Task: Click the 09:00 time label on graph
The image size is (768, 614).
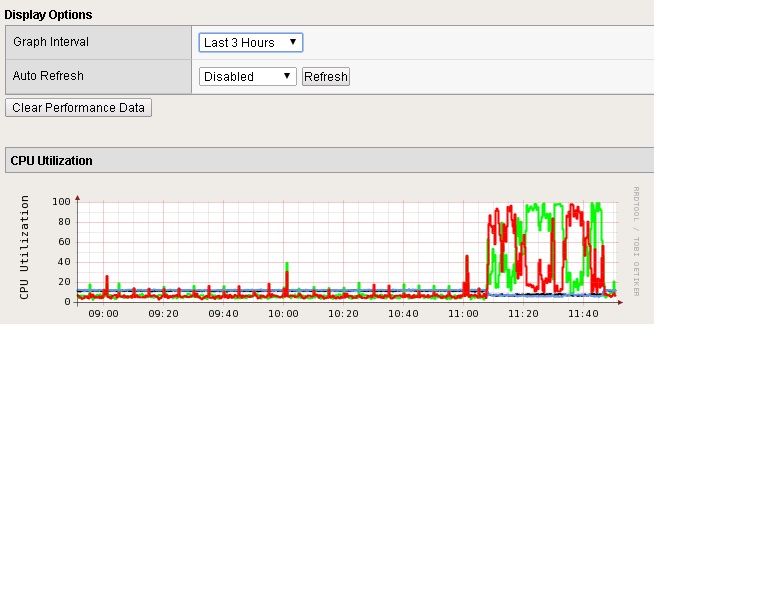Action: coord(103,314)
